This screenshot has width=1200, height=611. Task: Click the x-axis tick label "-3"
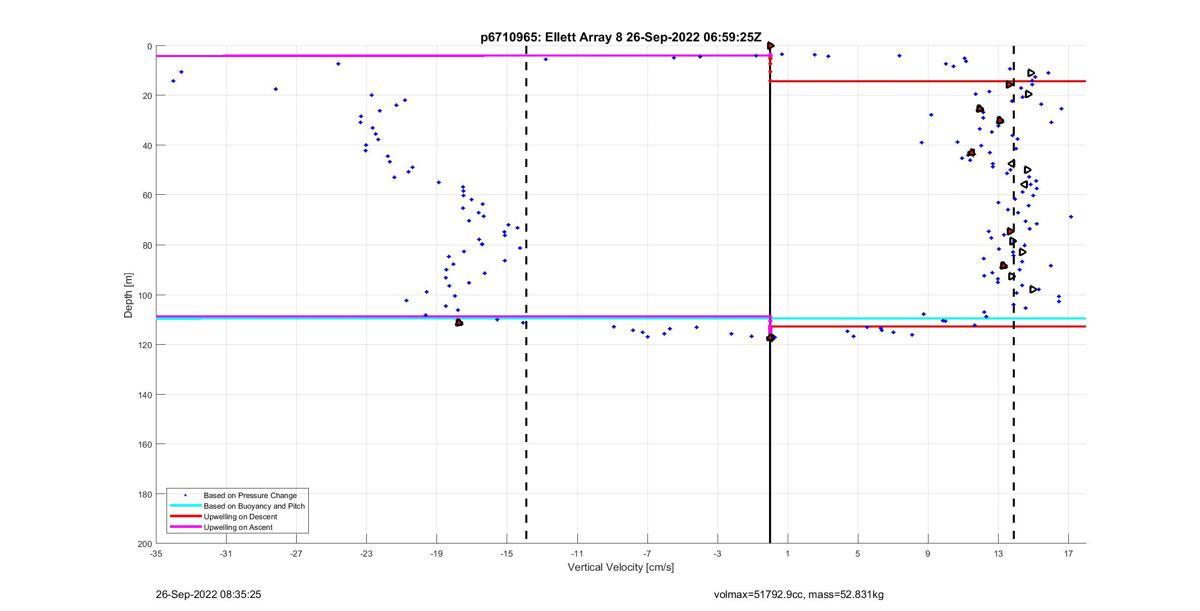pyautogui.click(x=717, y=553)
